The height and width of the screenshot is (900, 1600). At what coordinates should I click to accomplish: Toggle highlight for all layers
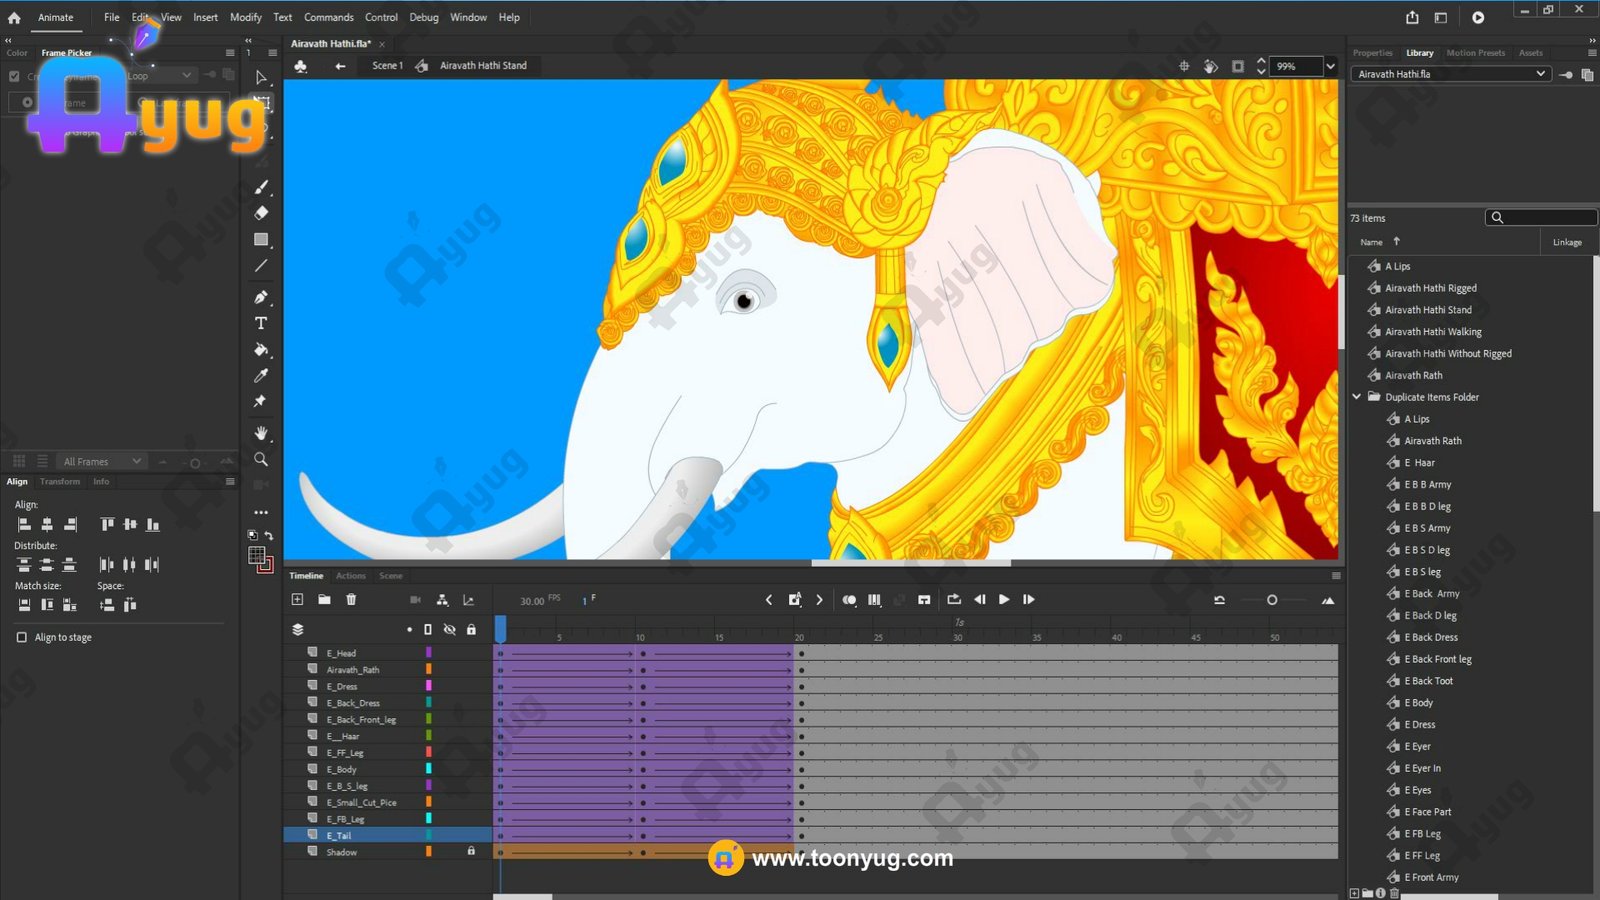point(409,629)
